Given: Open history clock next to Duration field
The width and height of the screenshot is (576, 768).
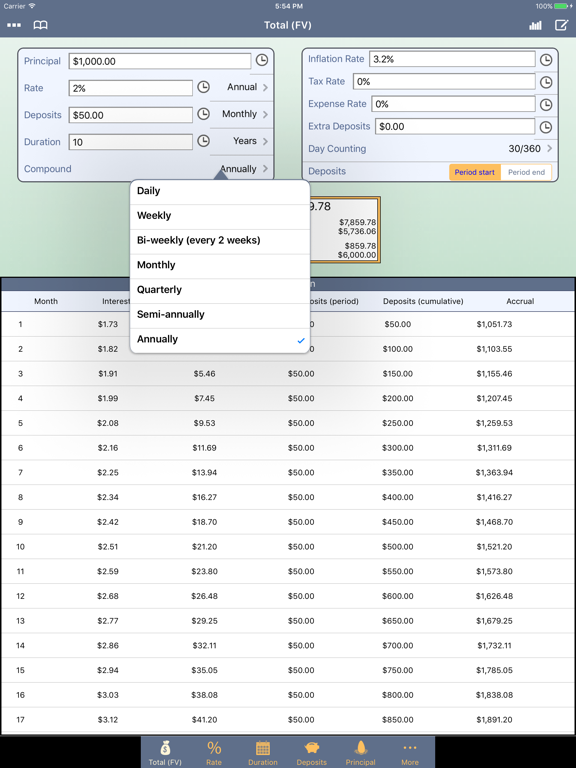Looking at the screenshot, I should click(x=203, y=141).
